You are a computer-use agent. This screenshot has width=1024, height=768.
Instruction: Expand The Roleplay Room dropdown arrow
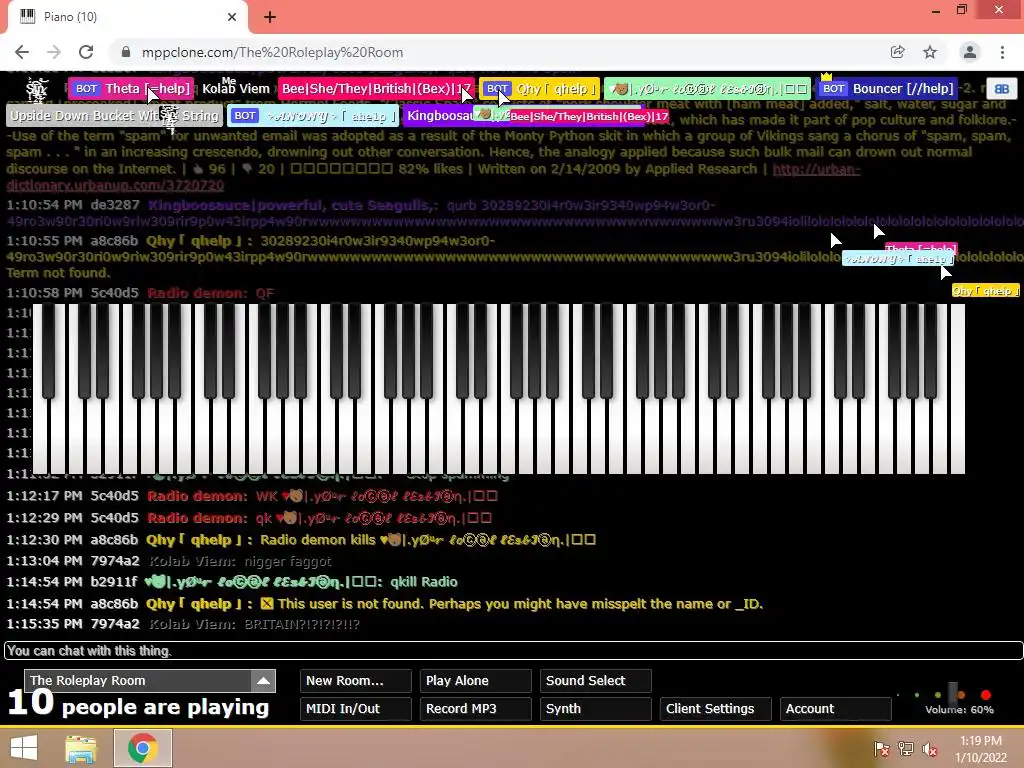(263, 680)
